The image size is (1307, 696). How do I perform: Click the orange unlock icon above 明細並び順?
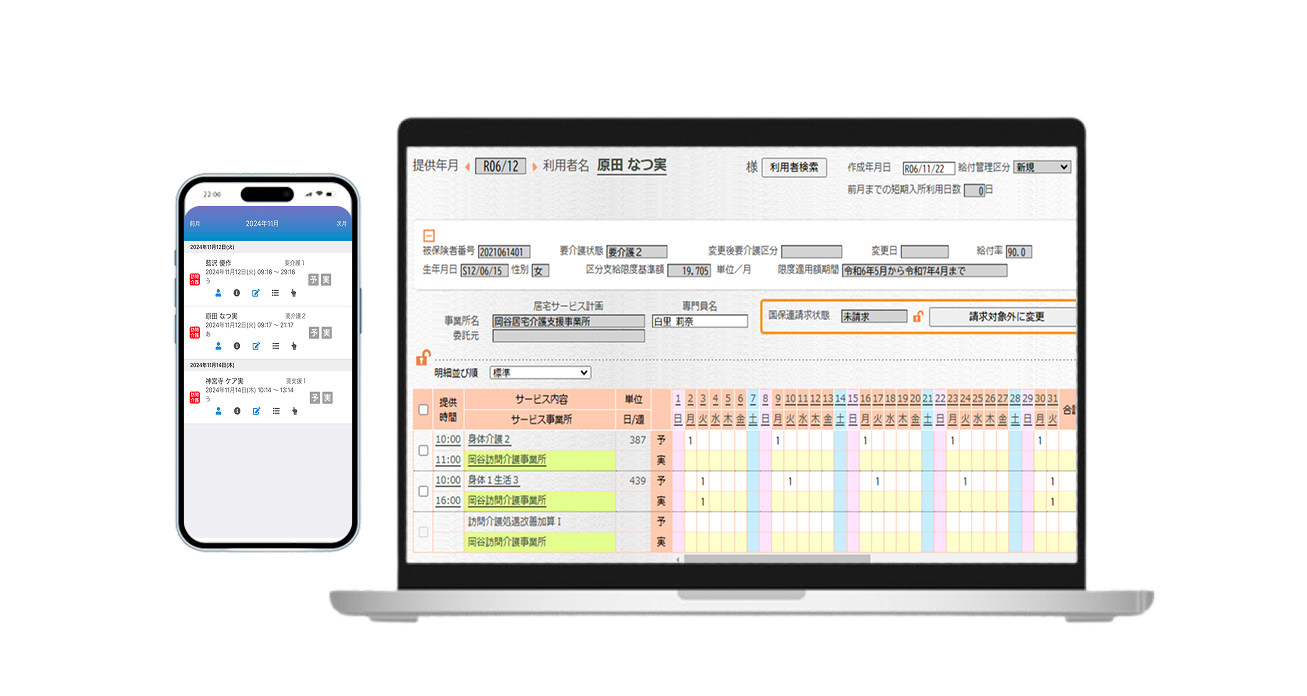(423, 358)
